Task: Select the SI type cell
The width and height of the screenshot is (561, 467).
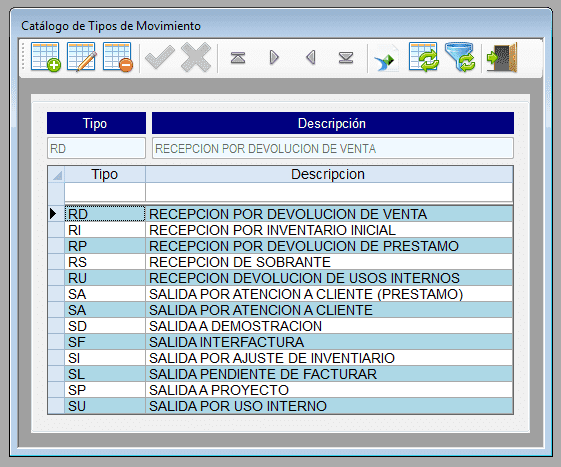Action: pyautogui.click(x=105, y=358)
